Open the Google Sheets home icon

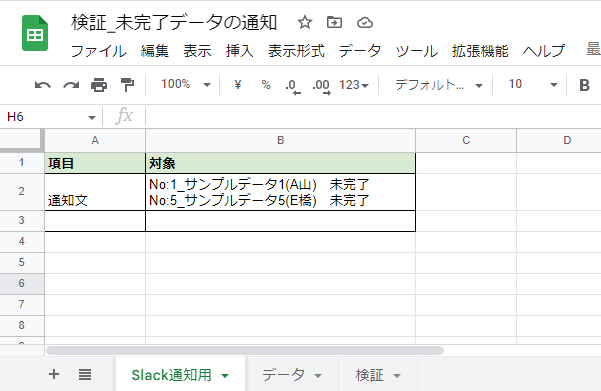coord(35,33)
